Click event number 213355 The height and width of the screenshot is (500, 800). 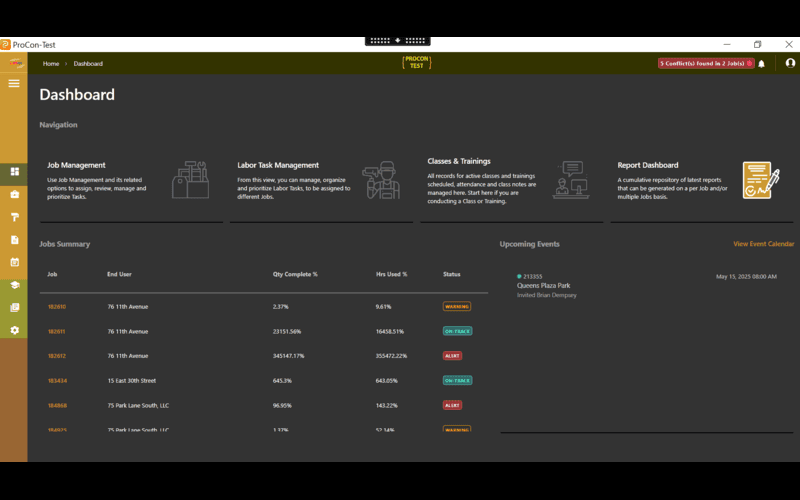532,277
